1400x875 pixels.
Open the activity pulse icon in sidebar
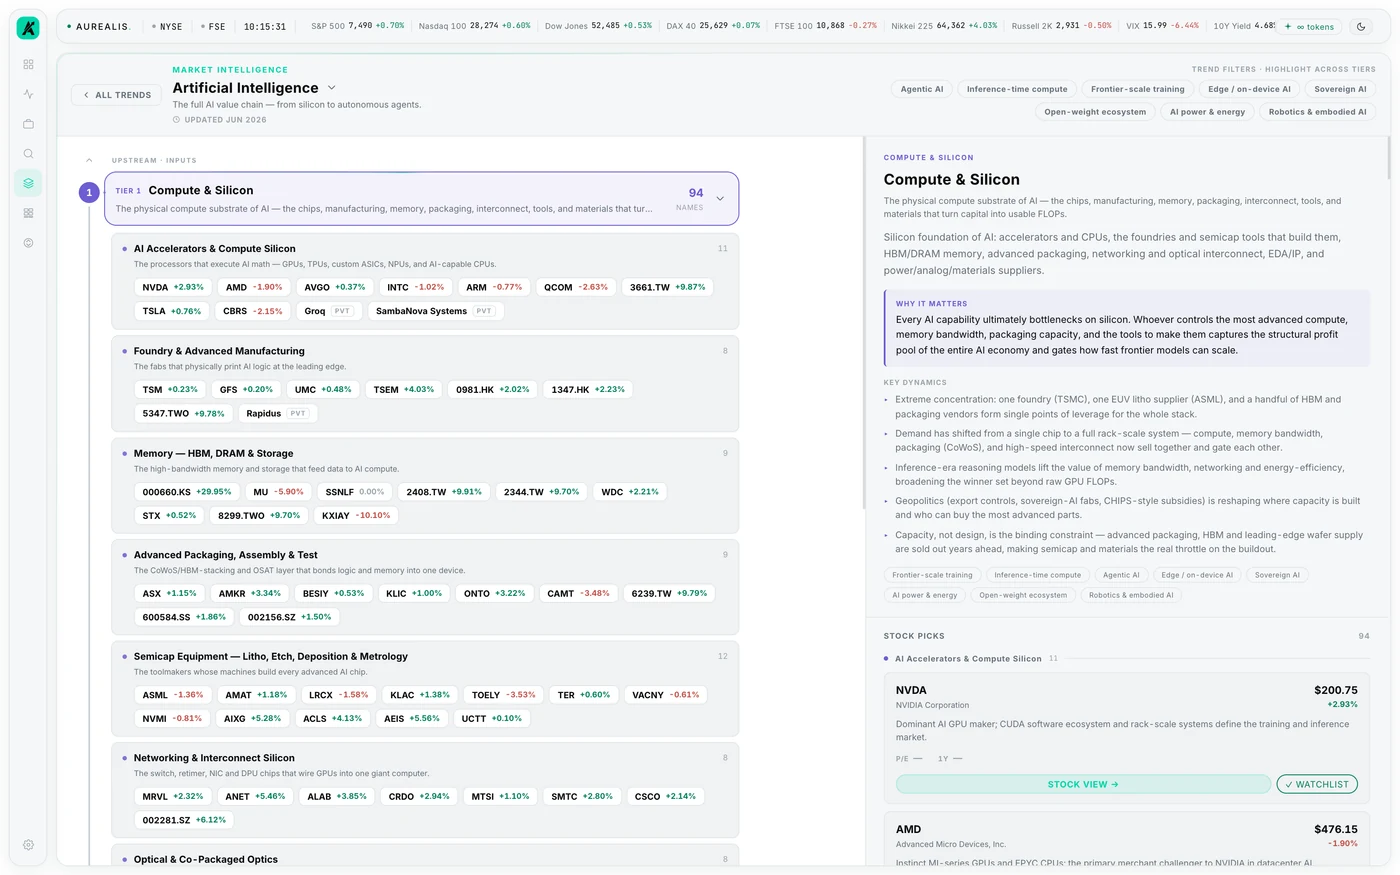point(28,94)
